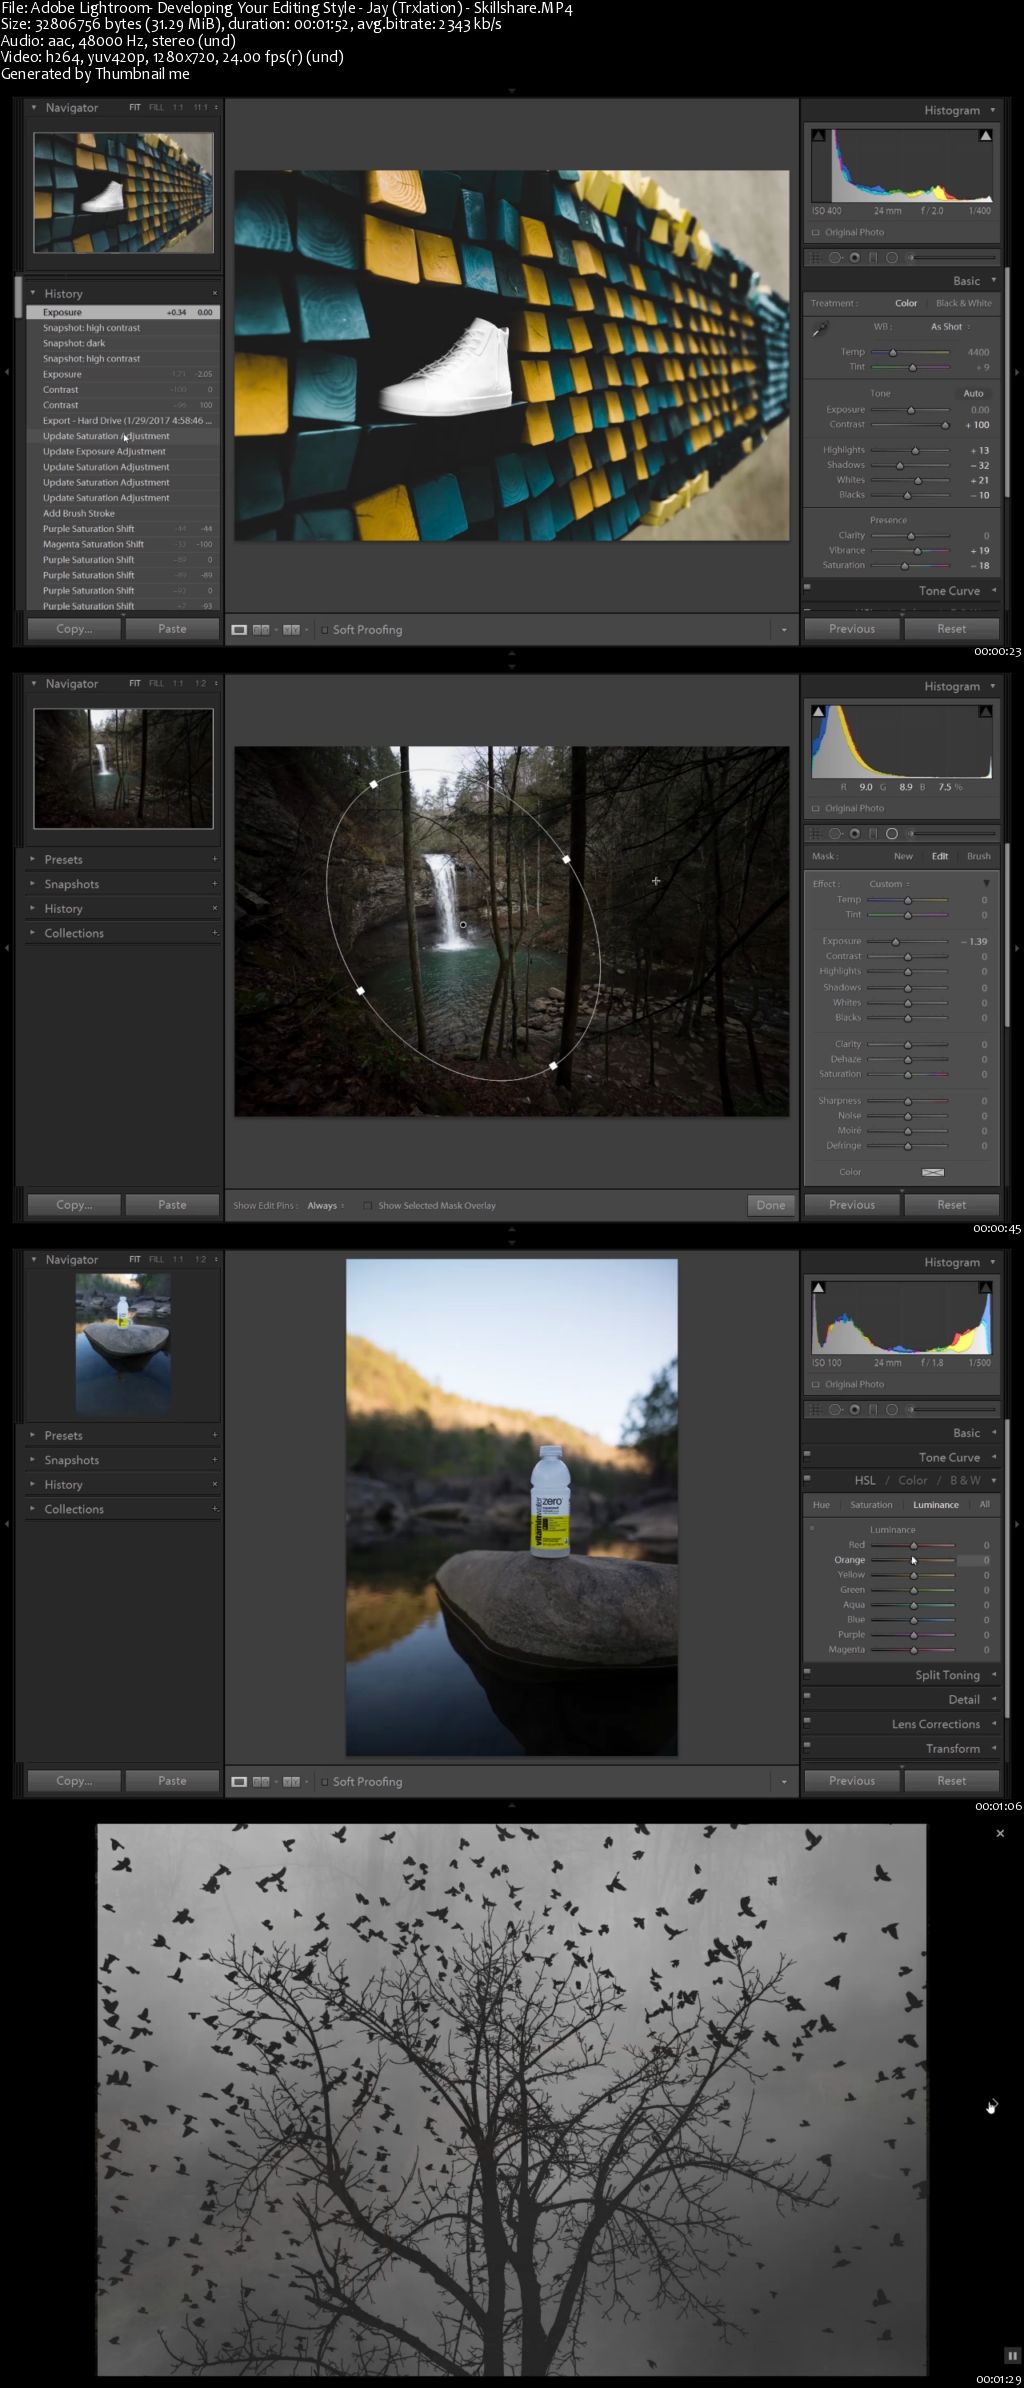Click loupe view icon in sneaker frame toolbar
The image size is (1024, 2388).
click(239, 630)
